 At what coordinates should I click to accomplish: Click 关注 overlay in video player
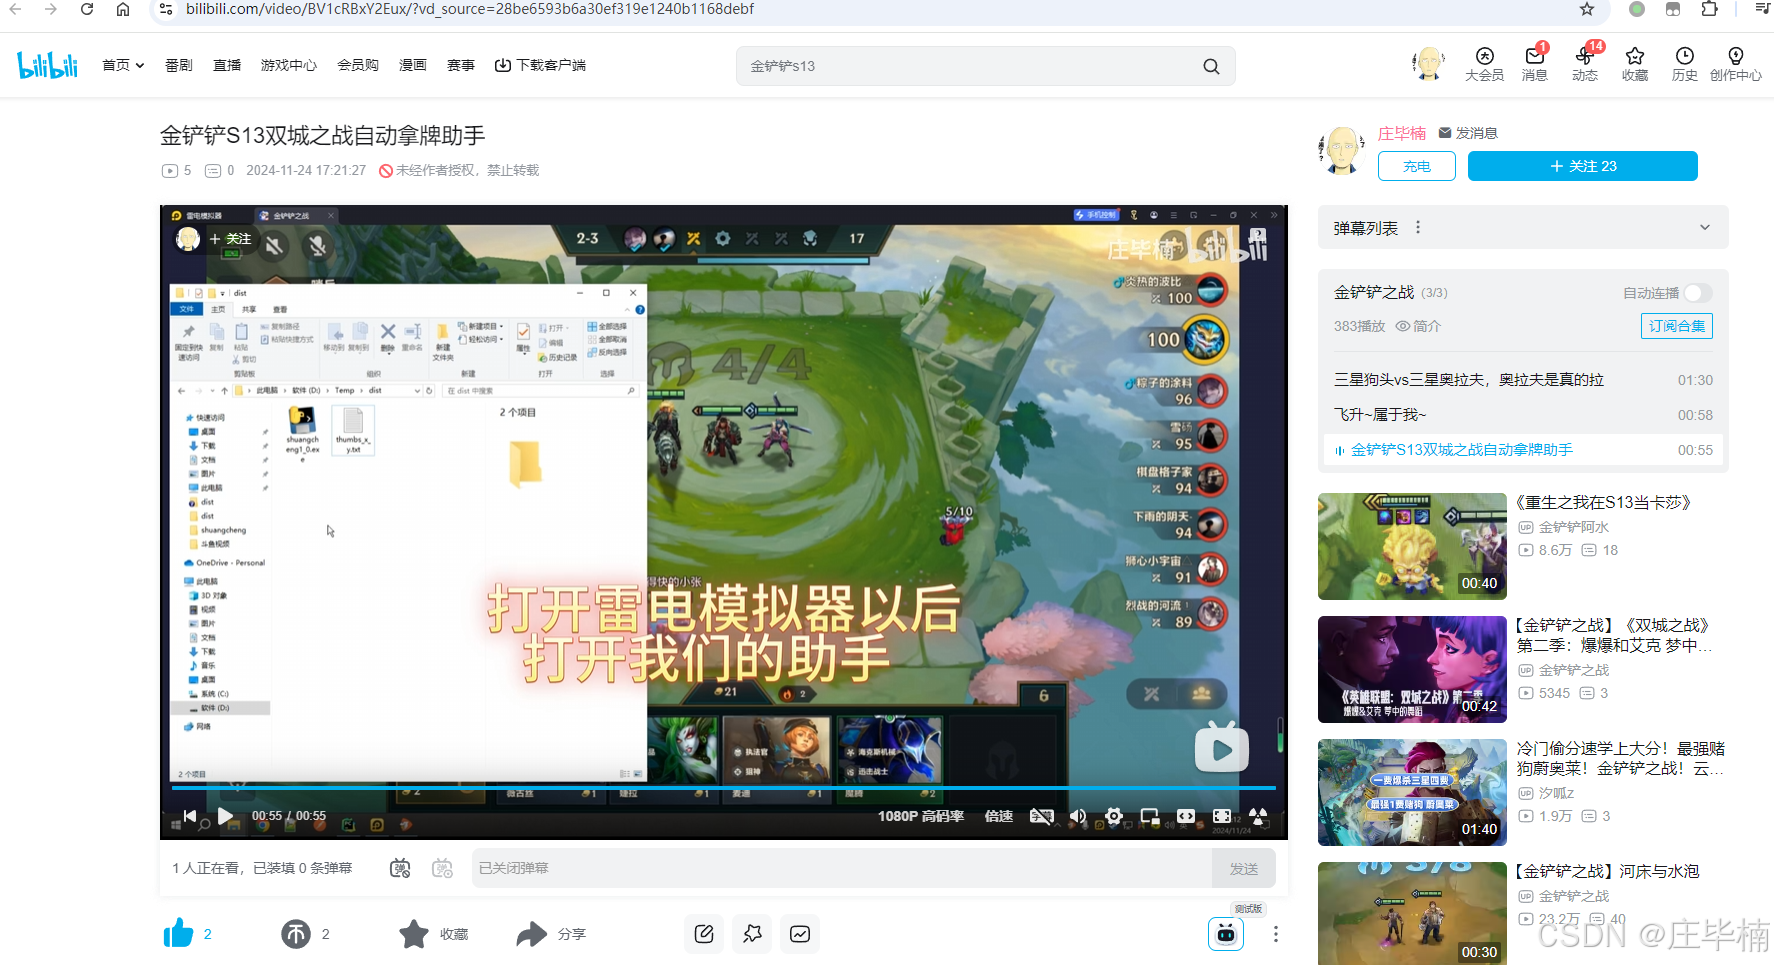(x=230, y=239)
